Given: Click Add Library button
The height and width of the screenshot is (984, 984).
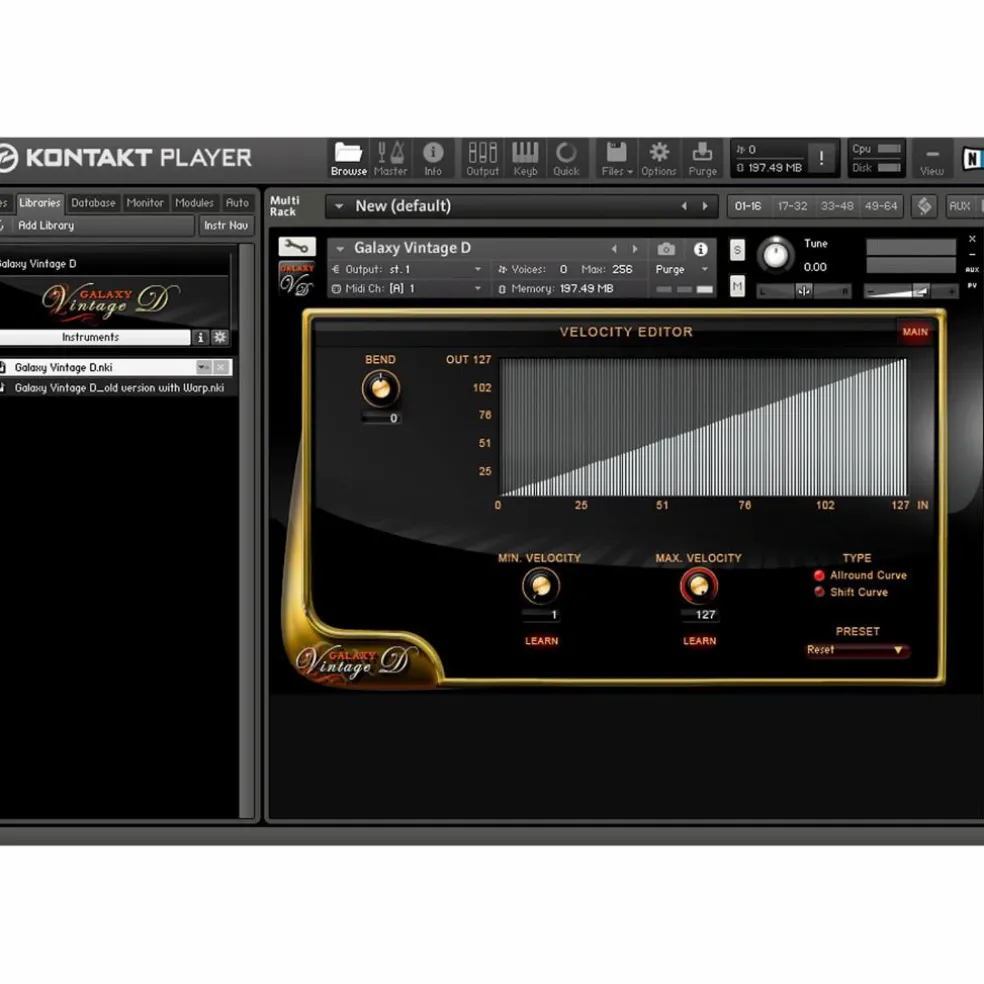Looking at the screenshot, I should click(97, 225).
